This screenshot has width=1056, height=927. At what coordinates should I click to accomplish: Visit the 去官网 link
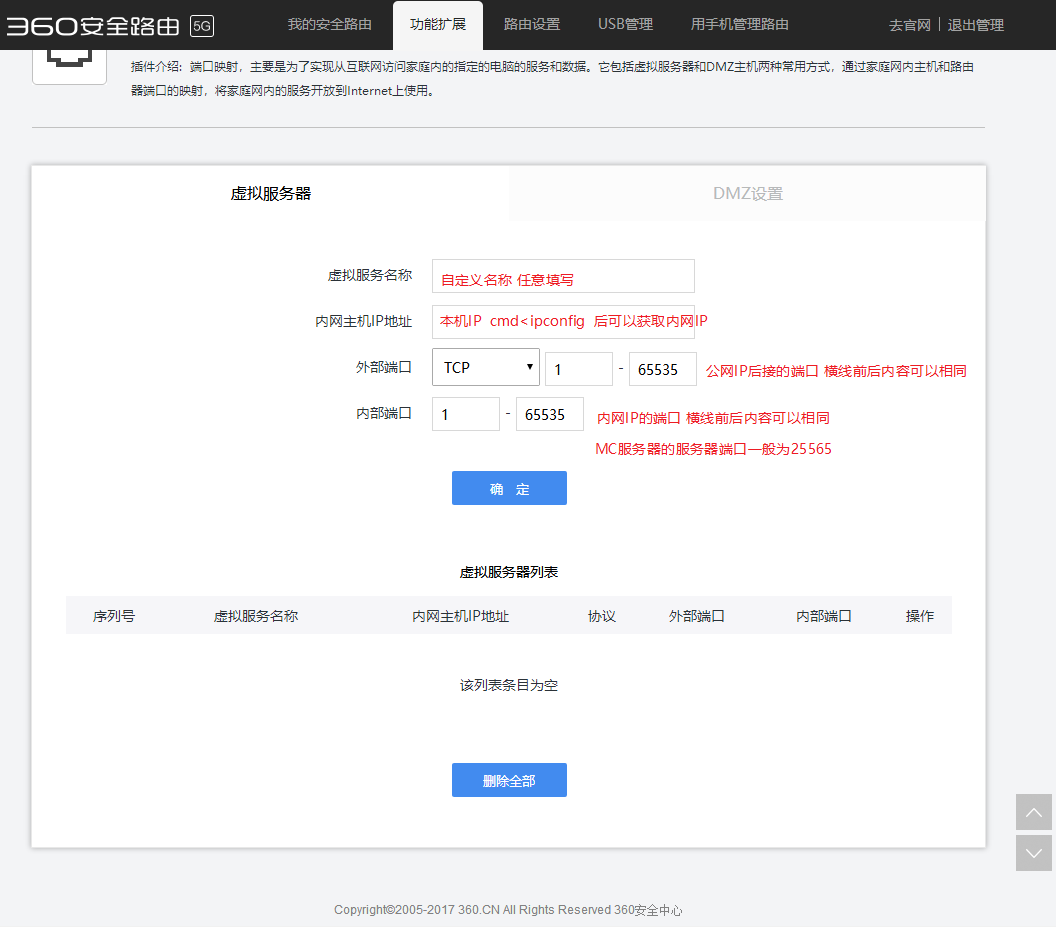click(x=909, y=25)
